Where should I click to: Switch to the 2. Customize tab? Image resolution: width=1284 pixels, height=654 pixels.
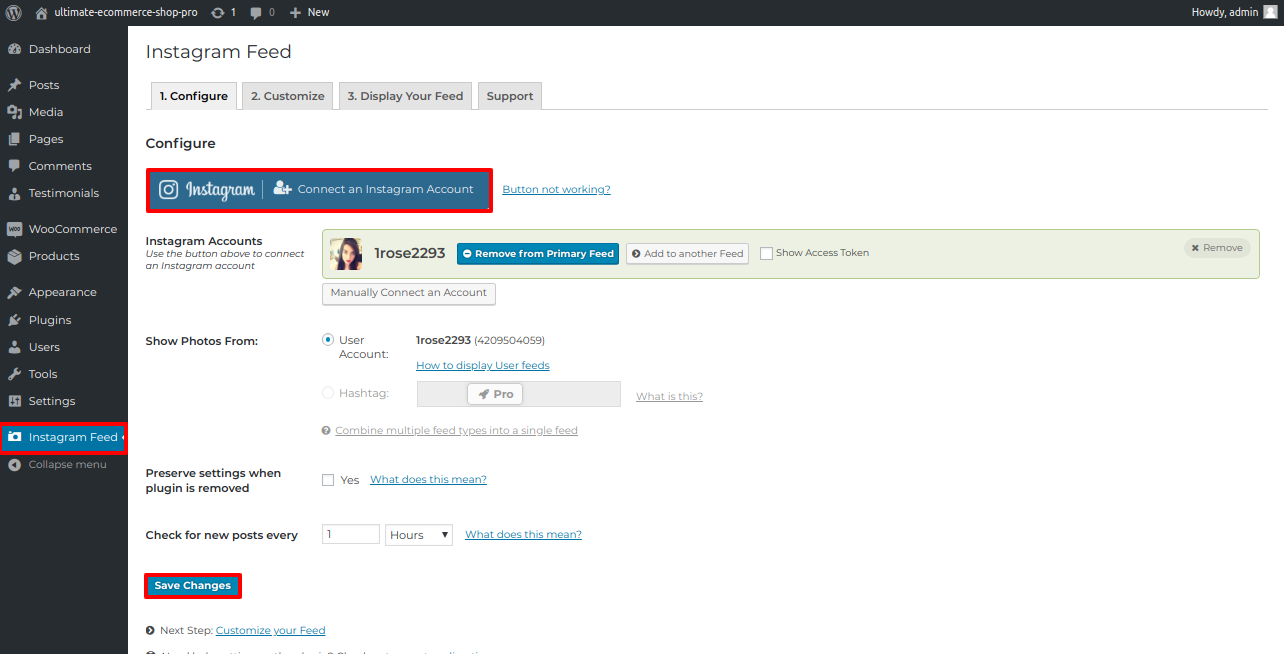click(x=288, y=96)
